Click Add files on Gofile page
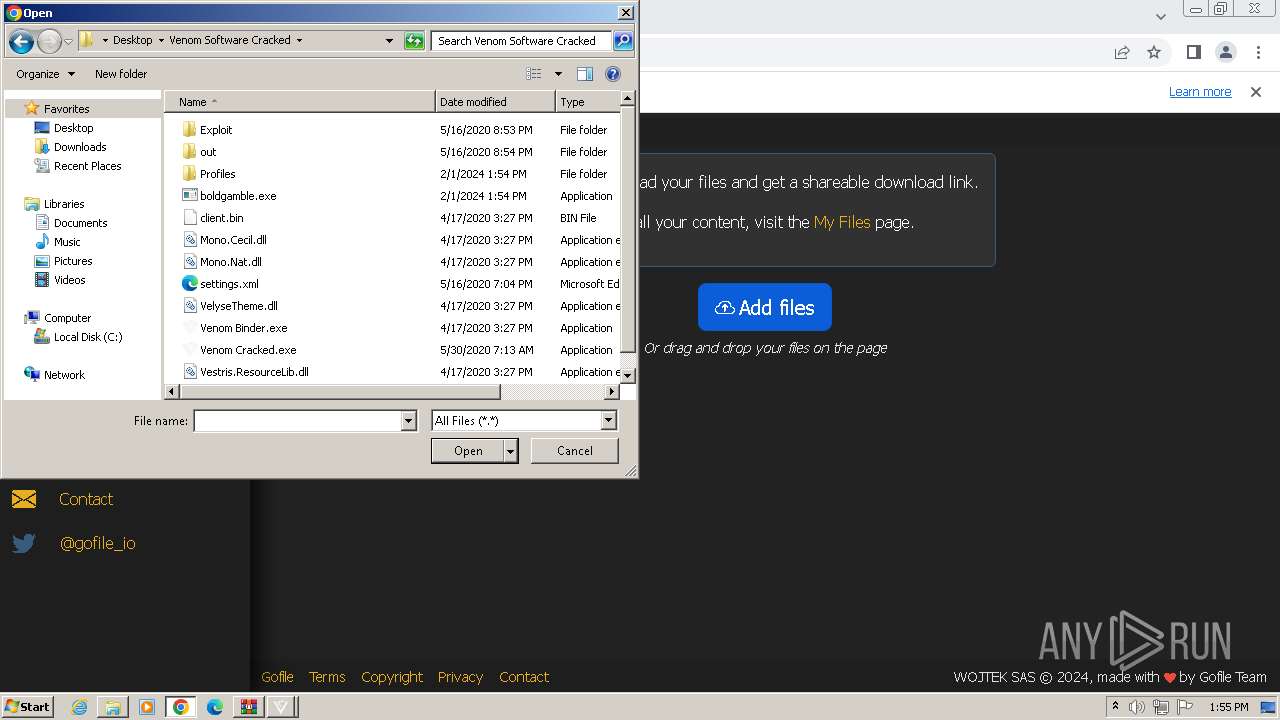This screenshot has width=1280, height=720. tap(765, 307)
